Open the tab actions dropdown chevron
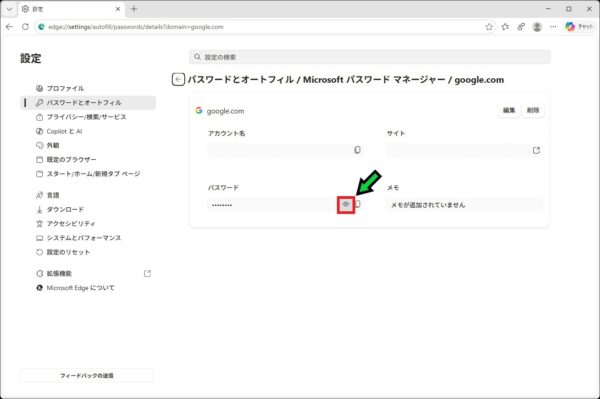 (10, 9)
